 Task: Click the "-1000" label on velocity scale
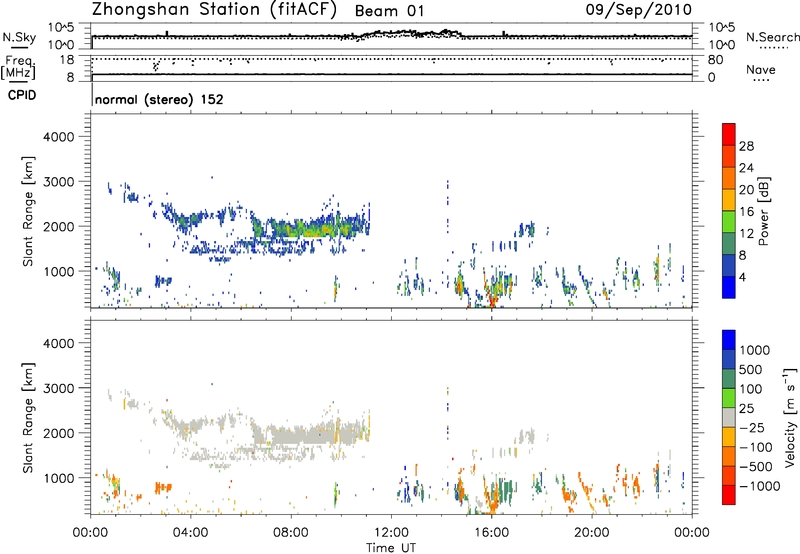pyautogui.click(x=759, y=486)
